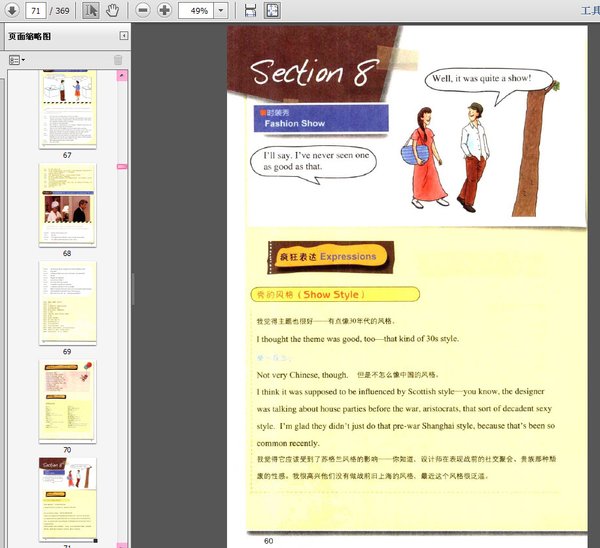Zoom out with the minus button
600x548 pixels.
(x=143, y=11)
